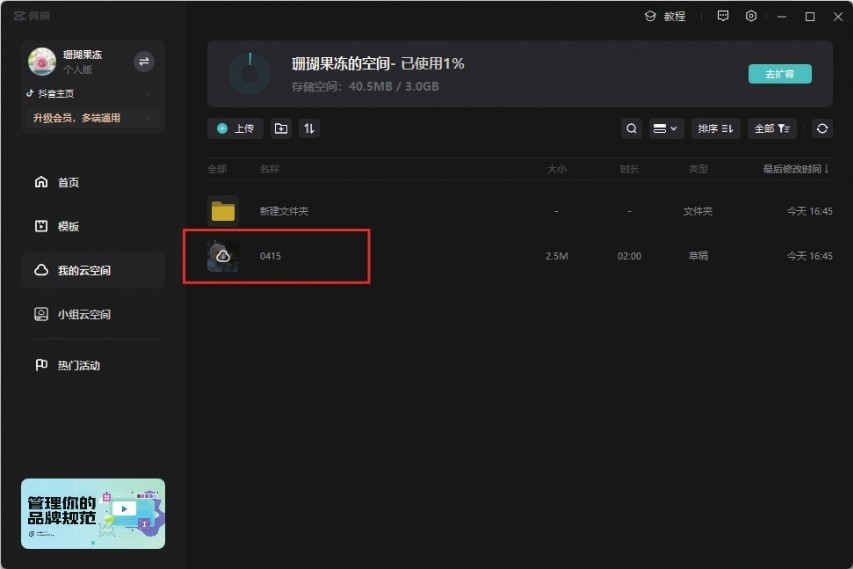Open transfer list up-down arrows icon

pos(309,128)
